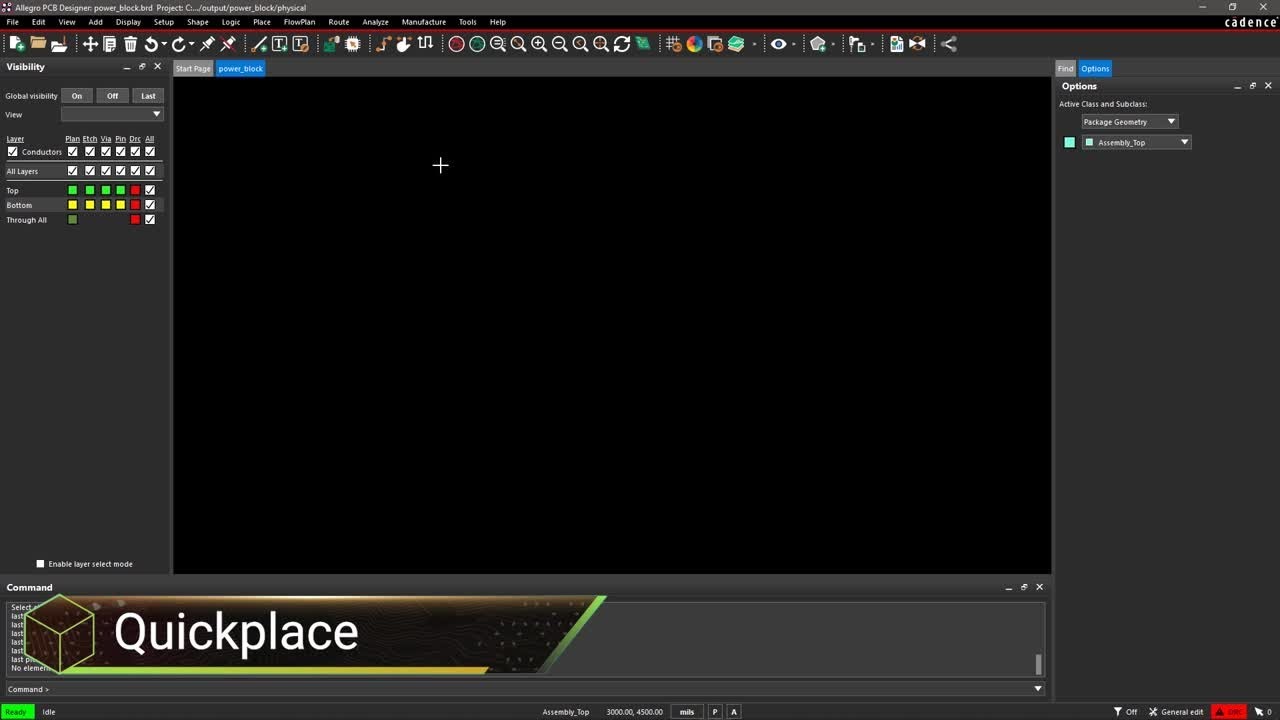Open the Undo dropdown arrow
The image size is (1280, 720).
point(164,44)
